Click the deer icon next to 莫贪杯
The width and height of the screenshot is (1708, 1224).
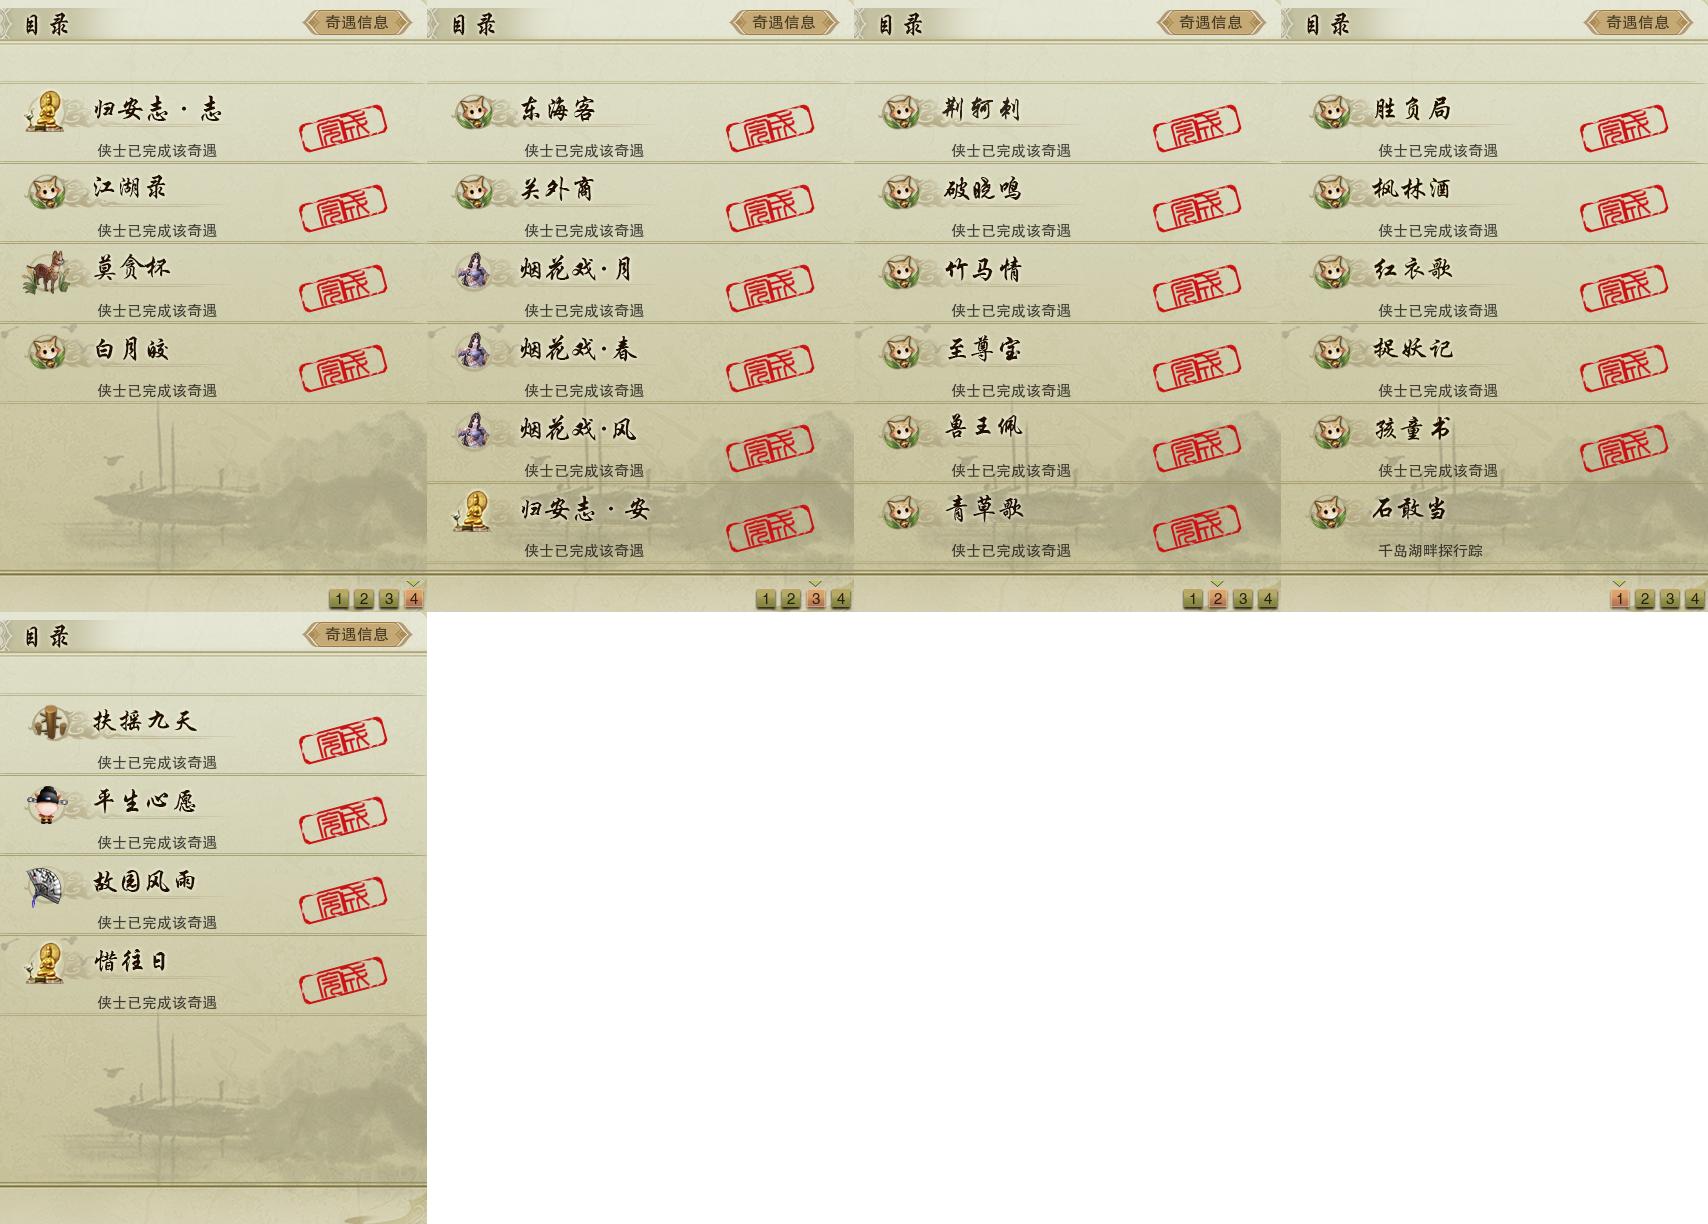pos(46,272)
